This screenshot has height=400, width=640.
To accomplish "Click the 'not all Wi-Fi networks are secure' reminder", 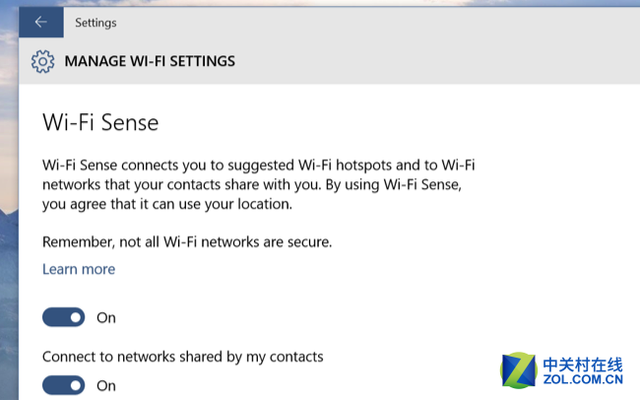I will [x=187, y=241].
